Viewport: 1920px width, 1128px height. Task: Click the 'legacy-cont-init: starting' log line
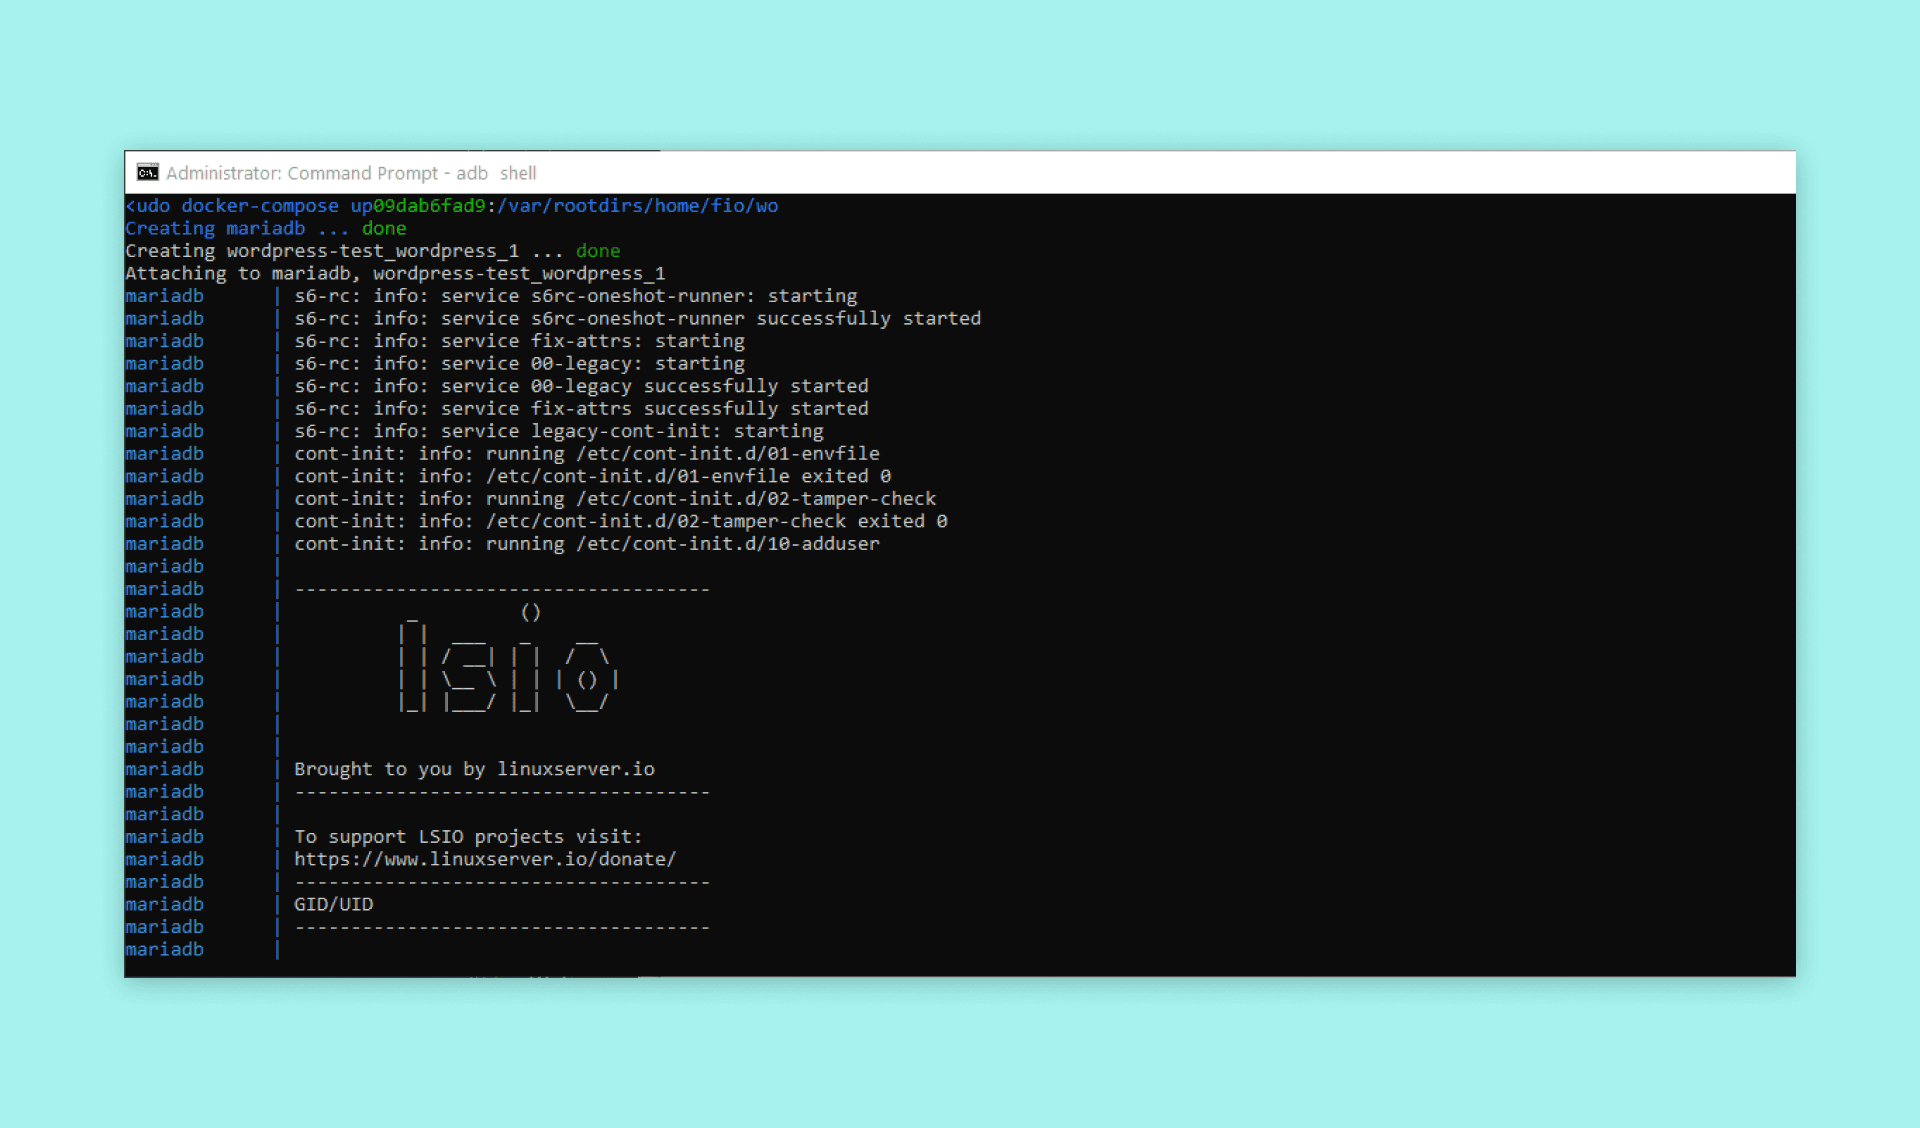(x=558, y=431)
